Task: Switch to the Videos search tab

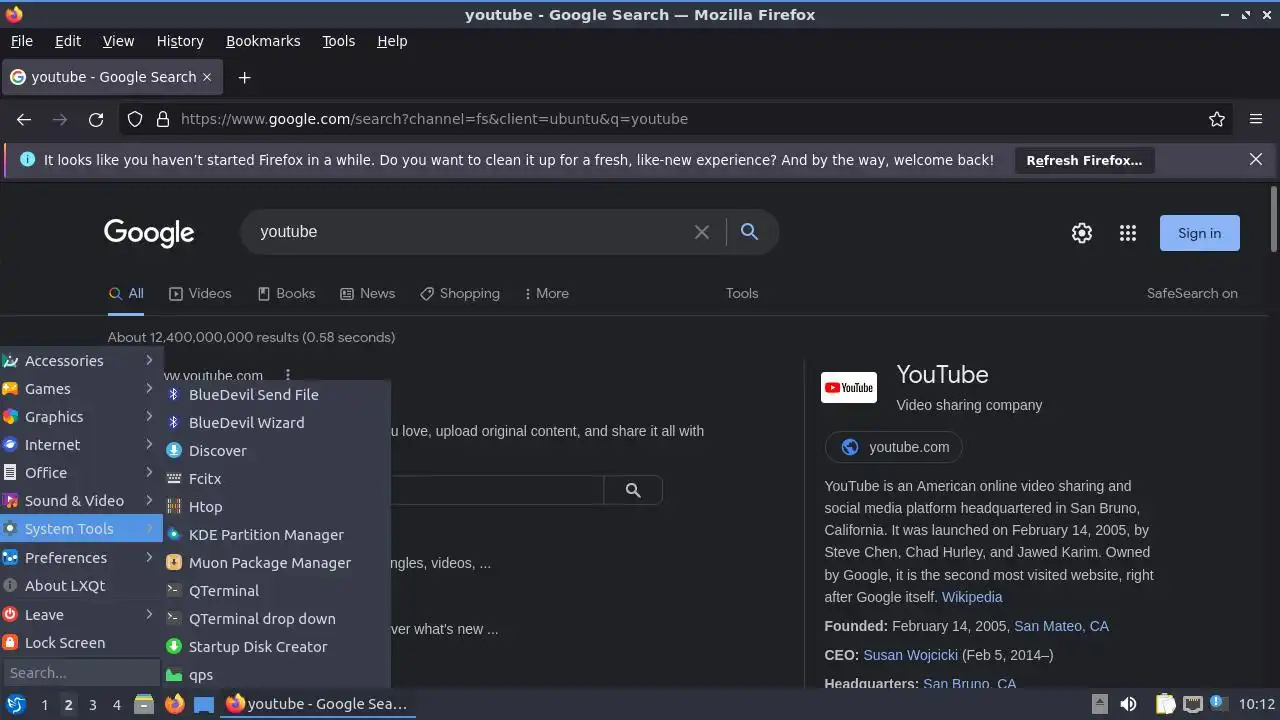Action: point(200,293)
